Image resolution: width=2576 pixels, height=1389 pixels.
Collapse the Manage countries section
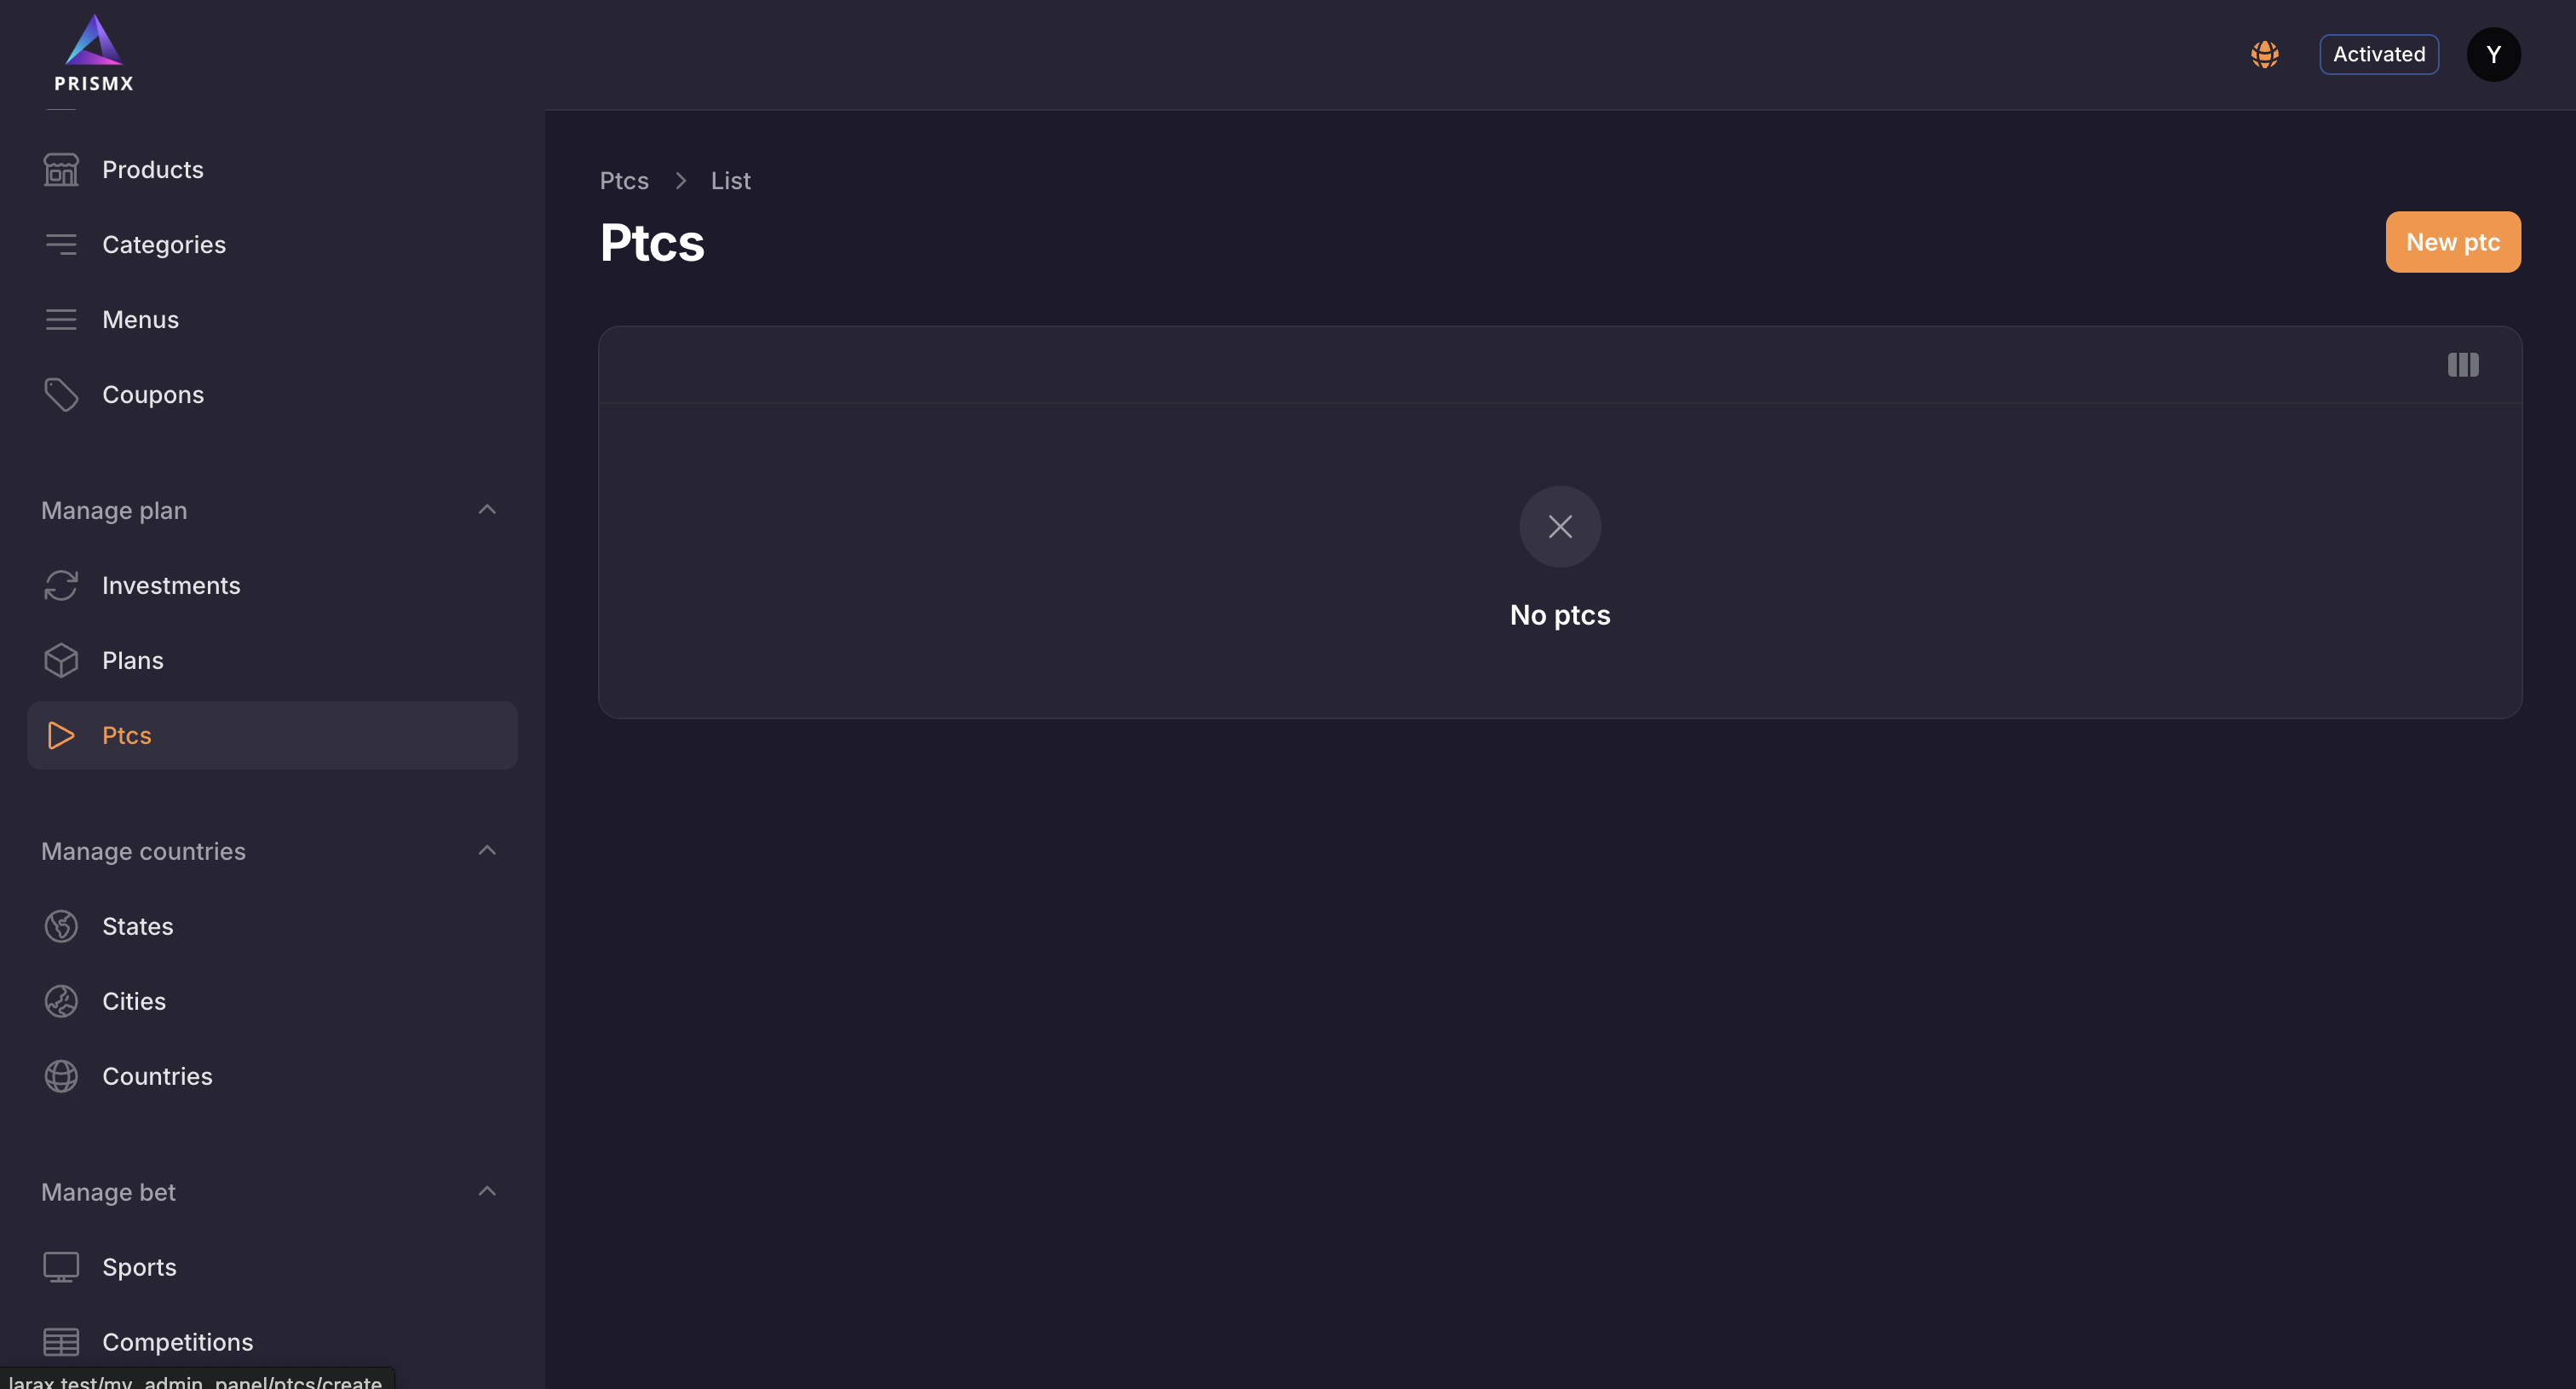[487, 851]
